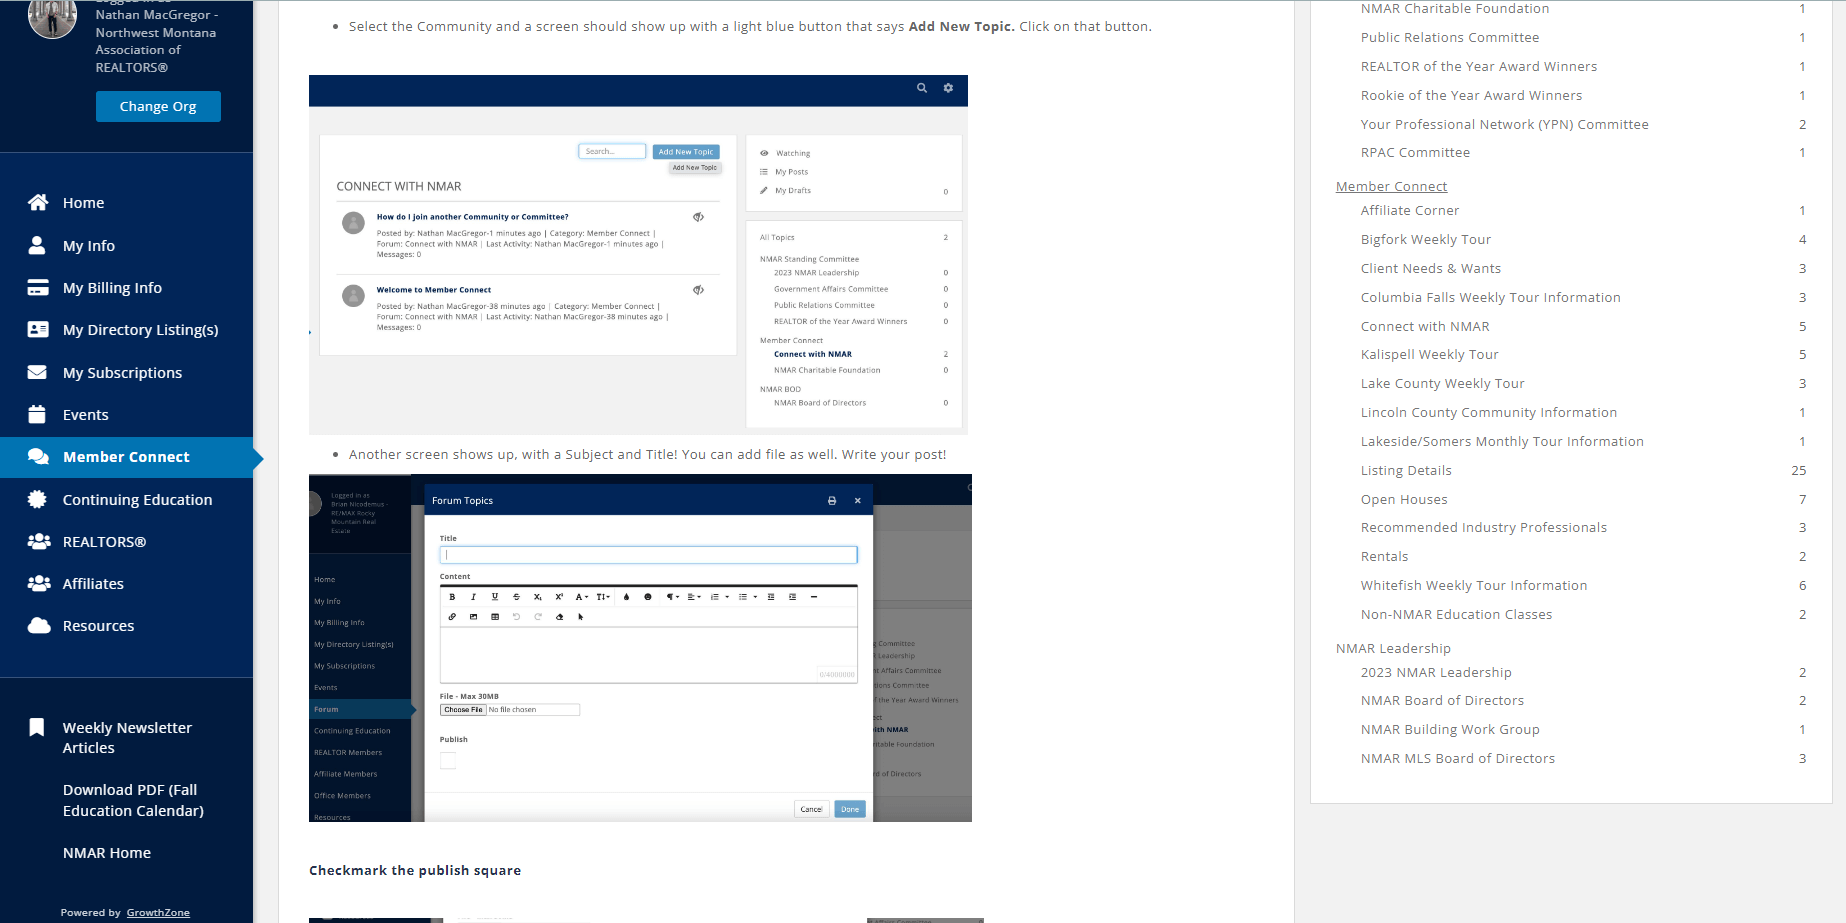1846x923 pixels.
Task: Open Rentals category
Action: (1384, 556)
